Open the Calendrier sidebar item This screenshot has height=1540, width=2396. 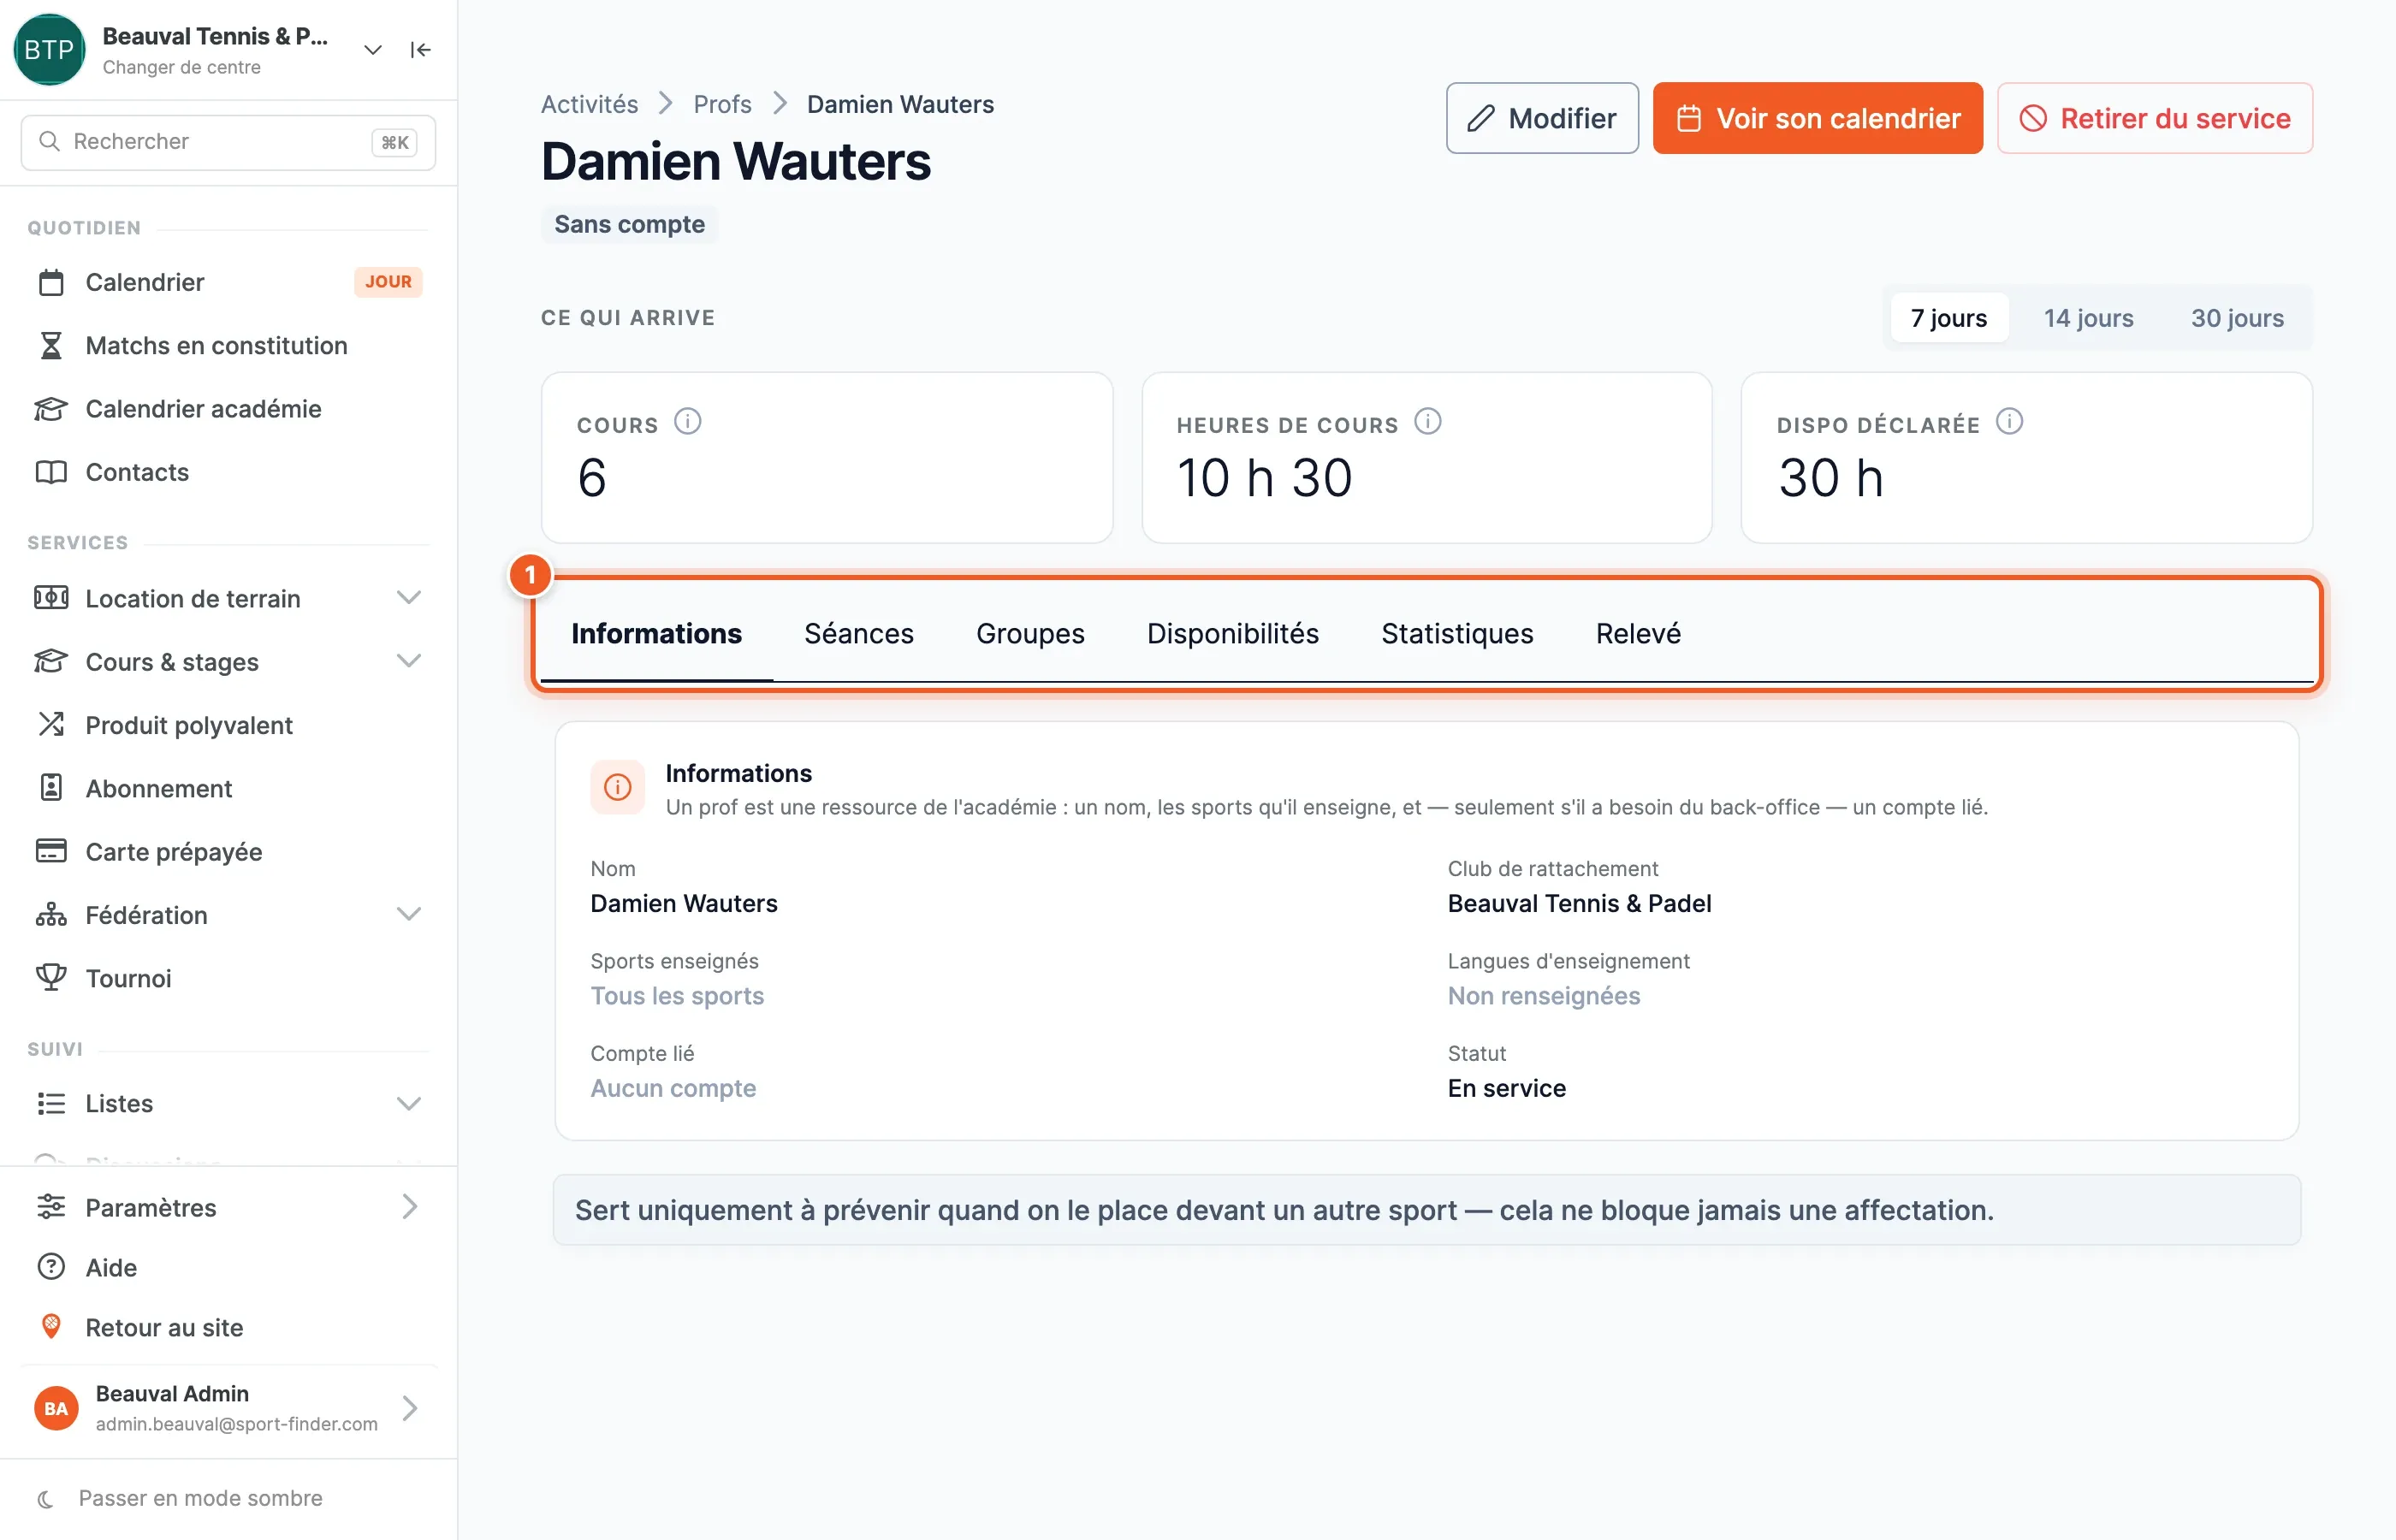point(228,282)
